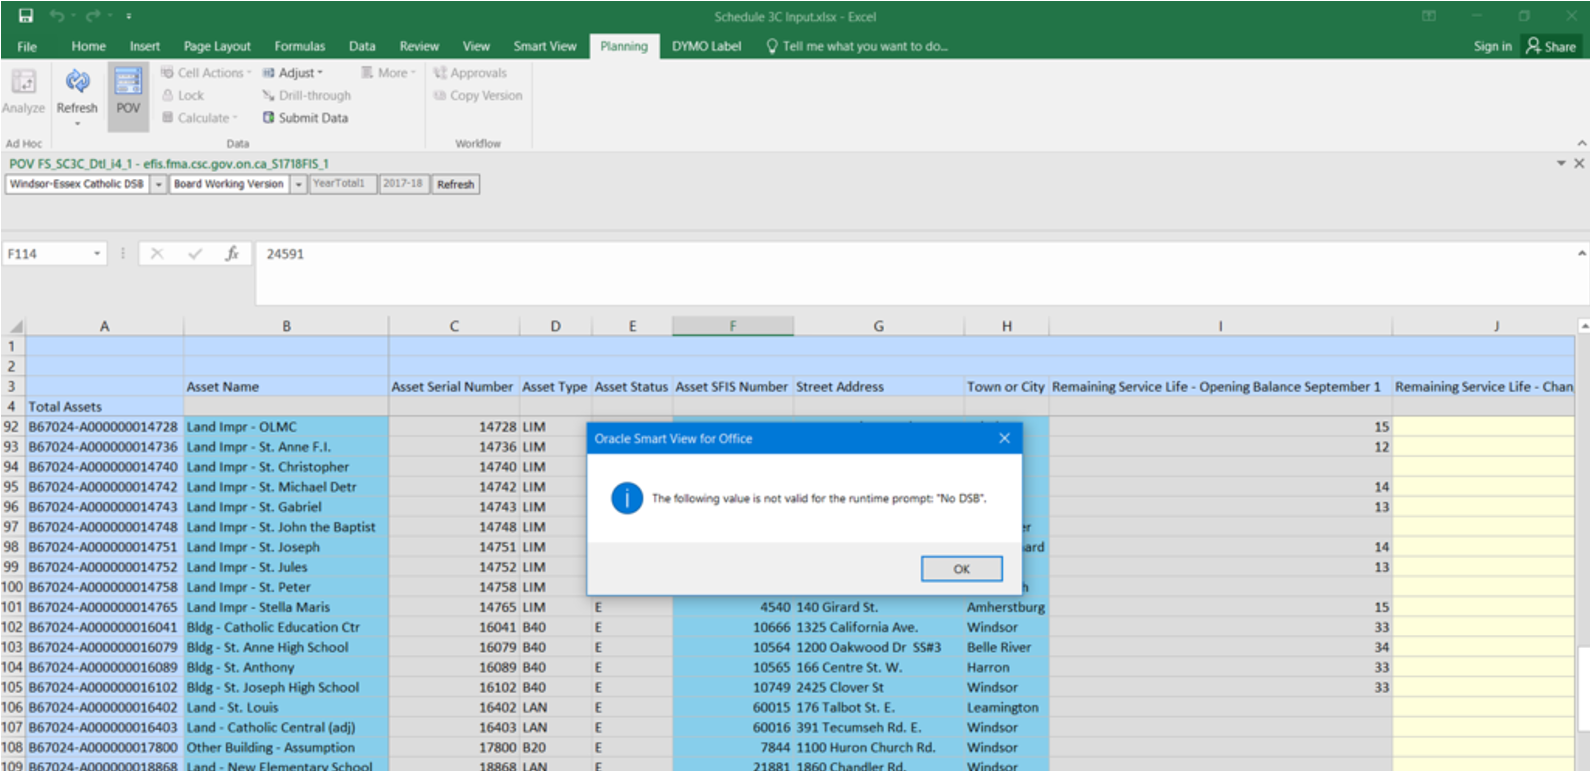Viewport: 1591px width, 774px height.
Task: Click the Refresh button in POV bar
Action: [455, 185]
